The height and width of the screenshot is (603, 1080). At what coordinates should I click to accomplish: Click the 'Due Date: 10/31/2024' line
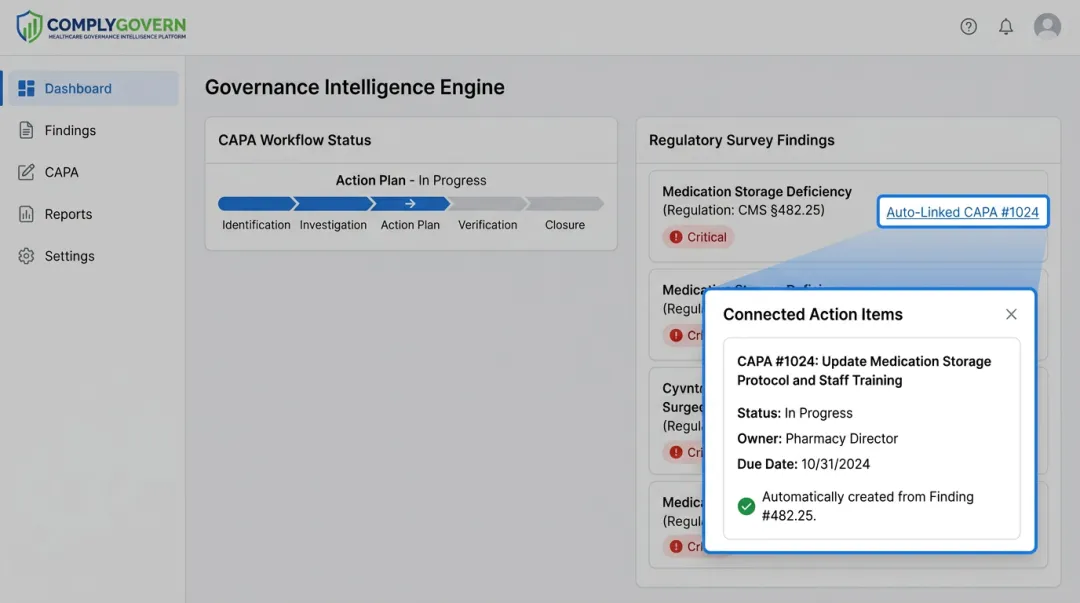click(803, 464)
